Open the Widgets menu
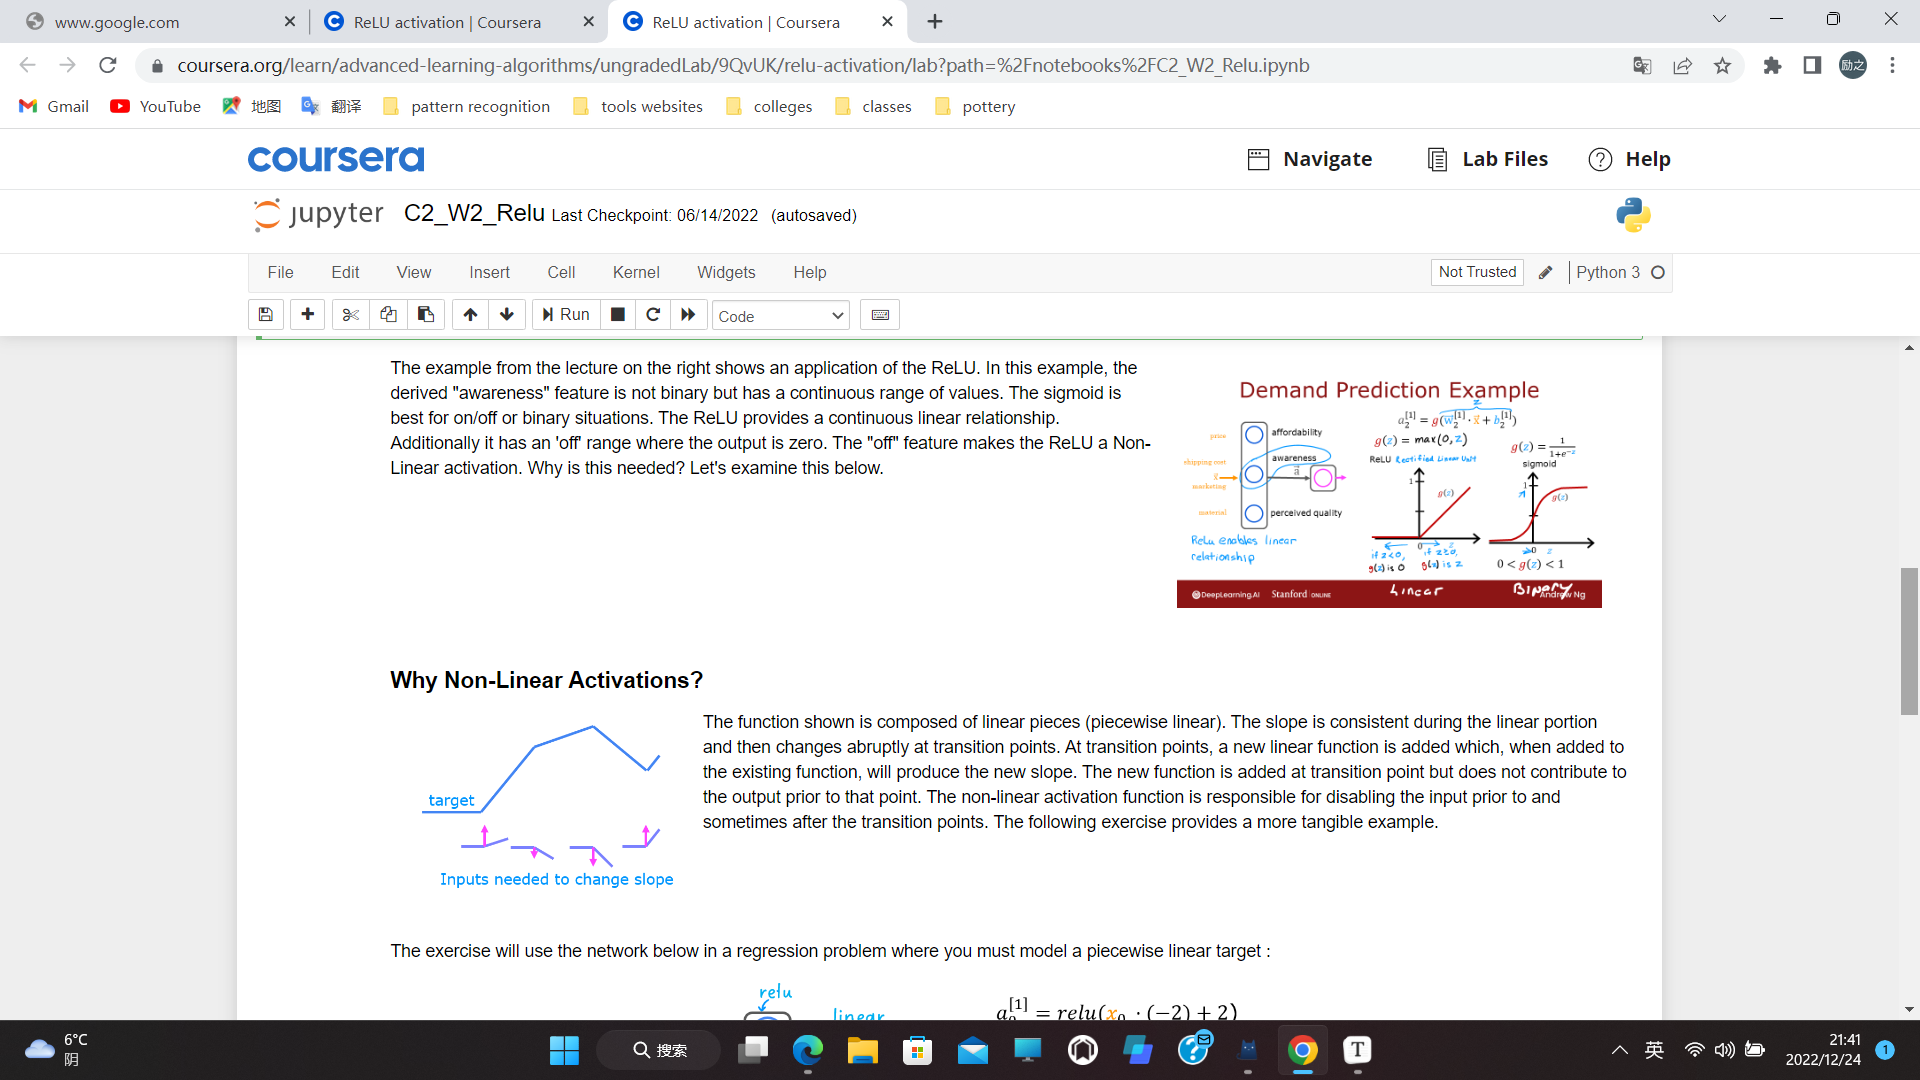1920x1080 pixels. [x=726, y=272]
